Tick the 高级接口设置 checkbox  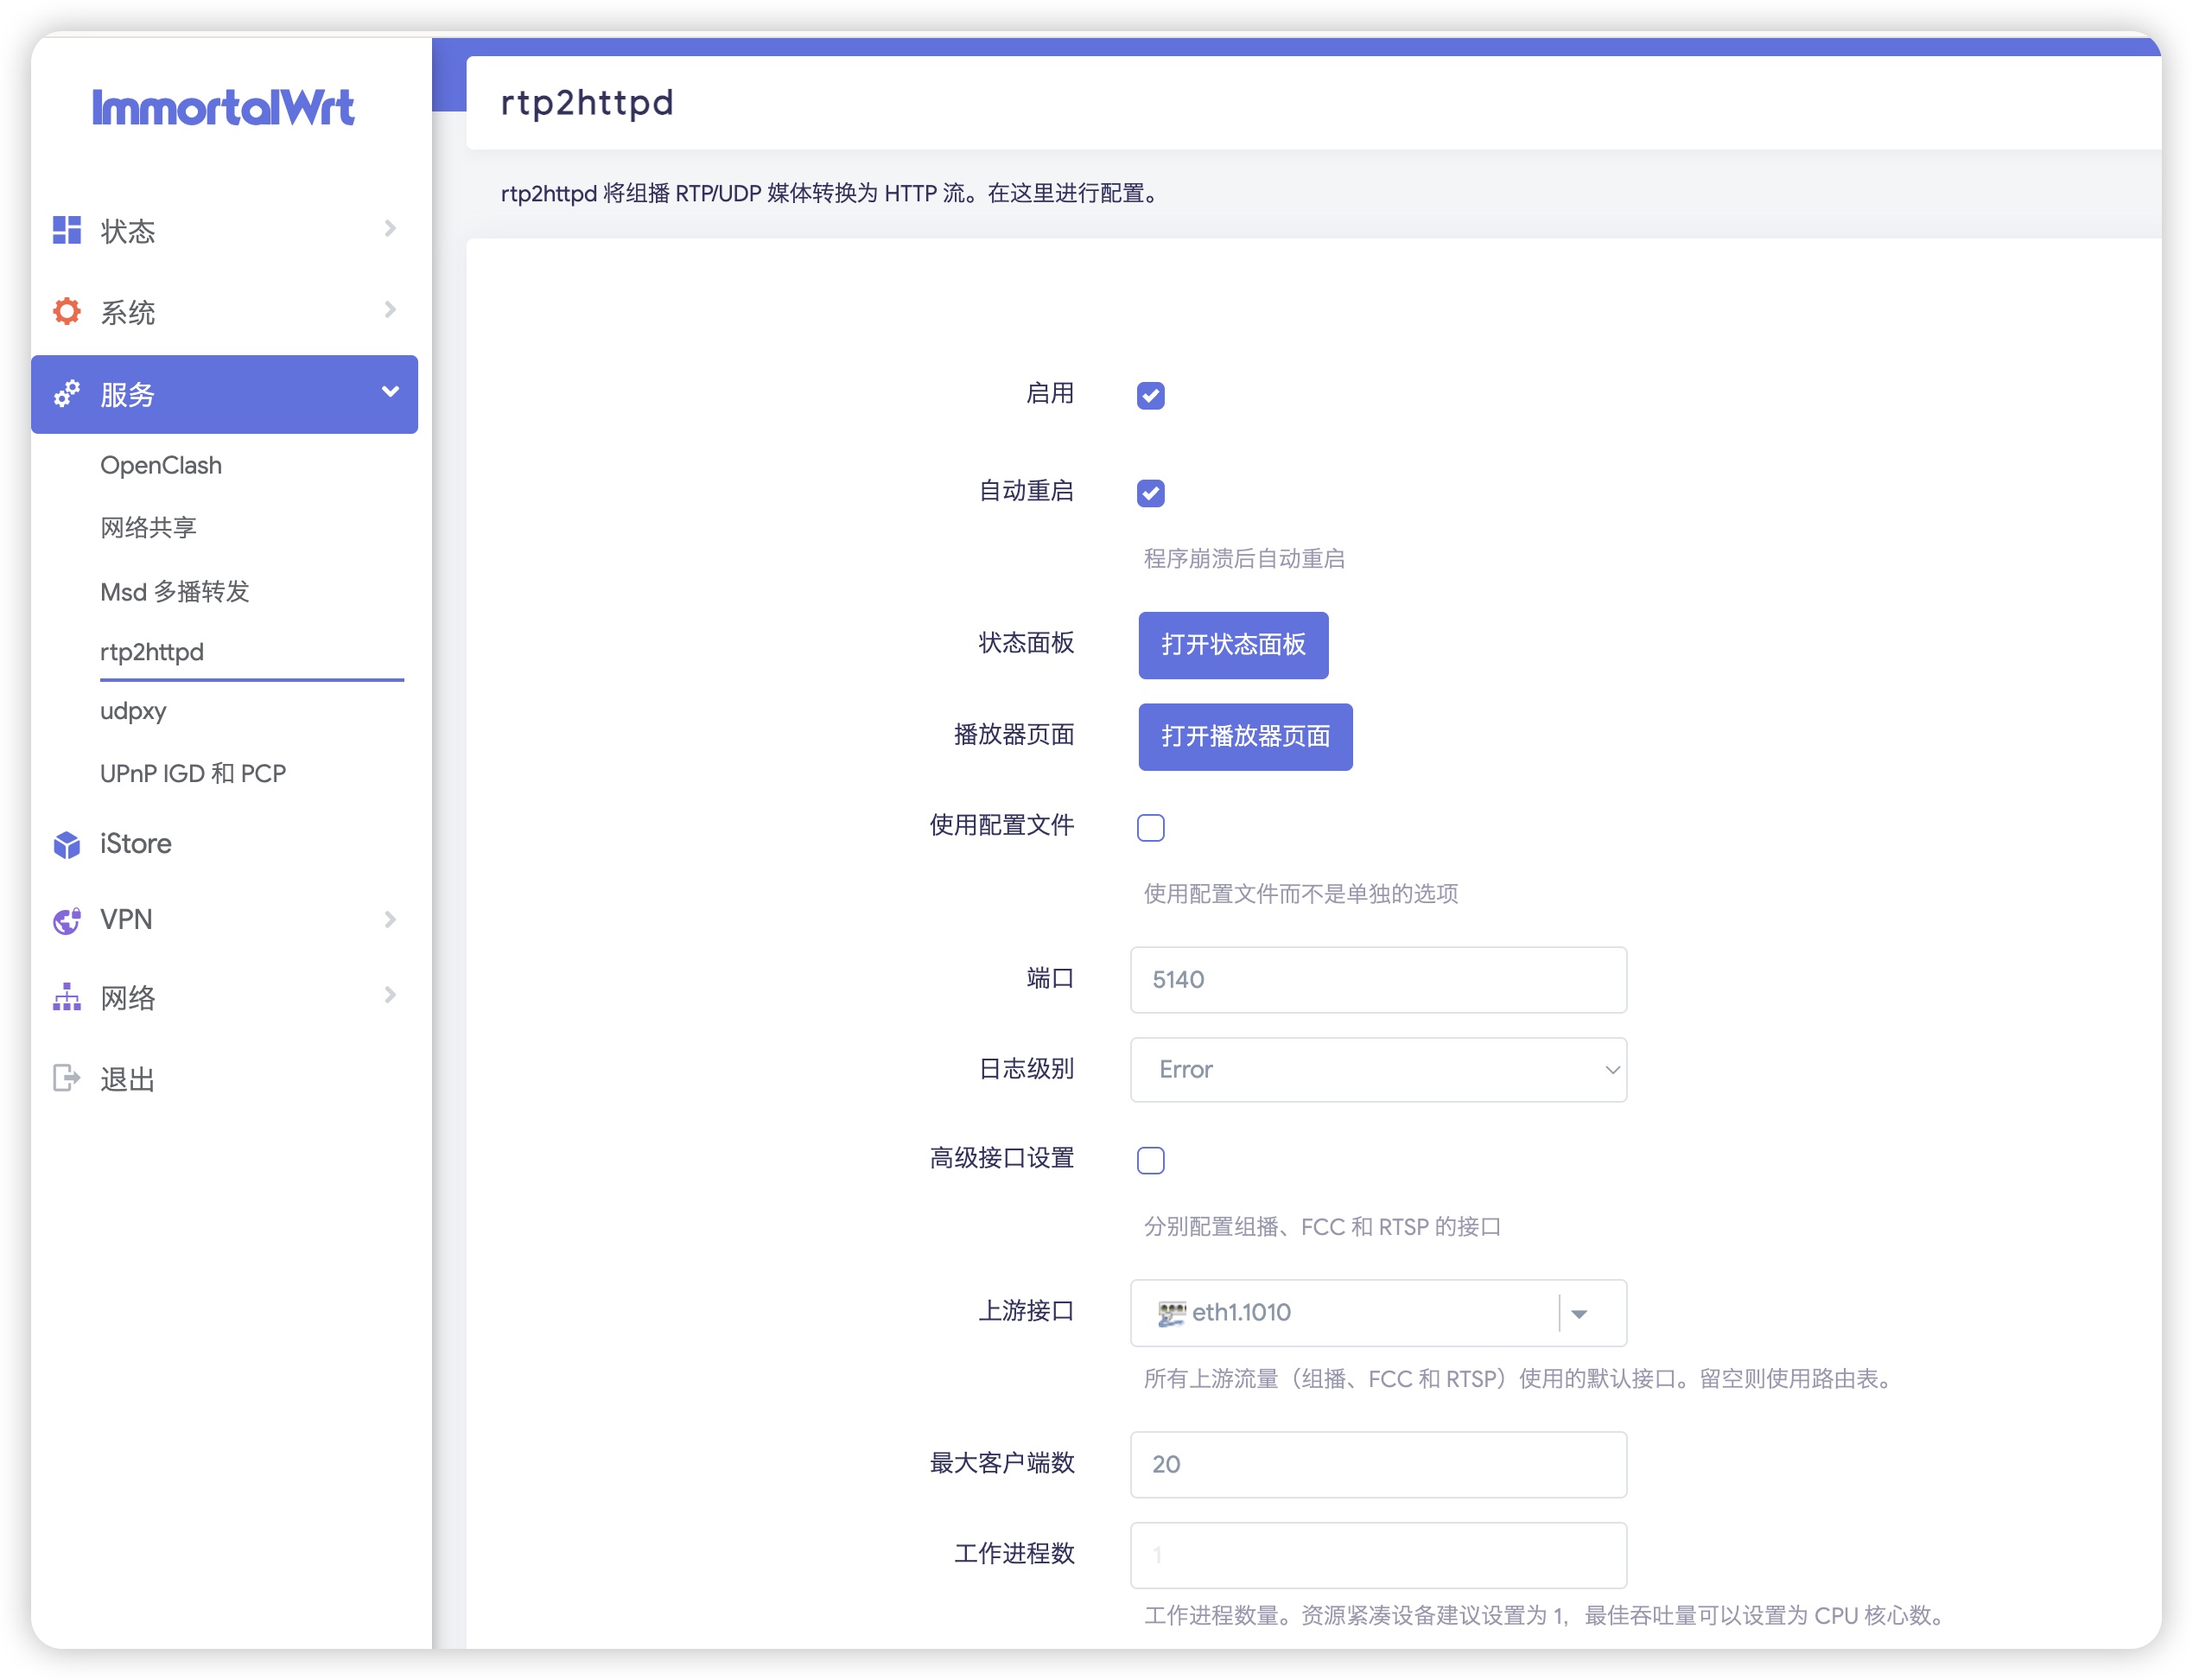[1150, 1160]
